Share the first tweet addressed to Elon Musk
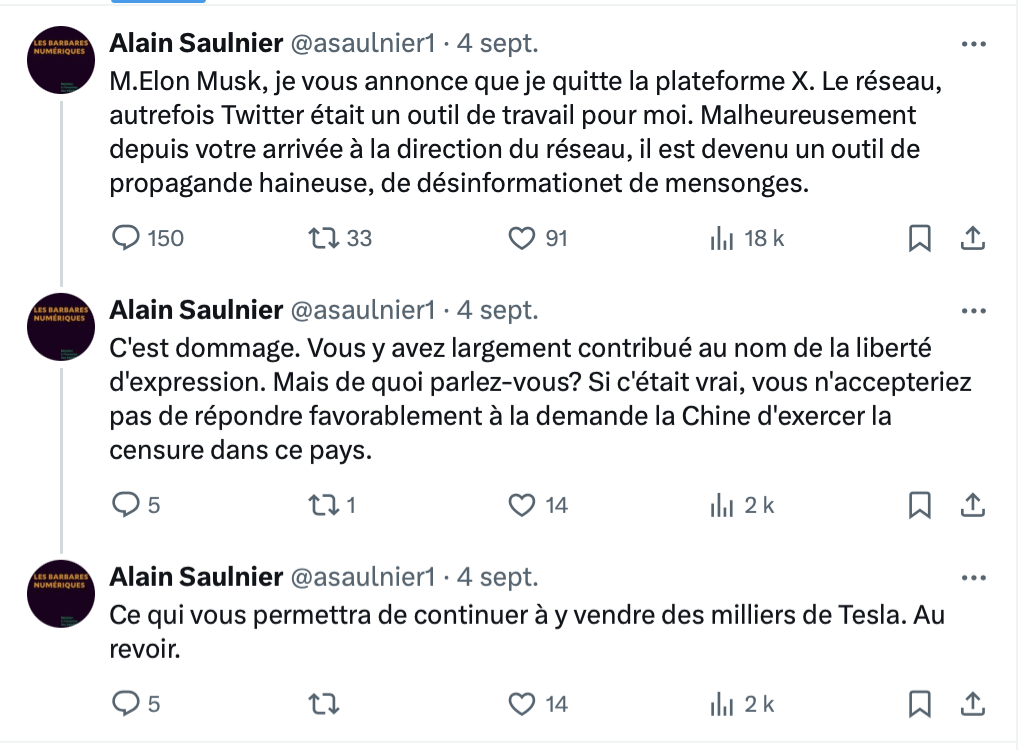Screen dimensions: 1028x750 [x=973, y=238]
